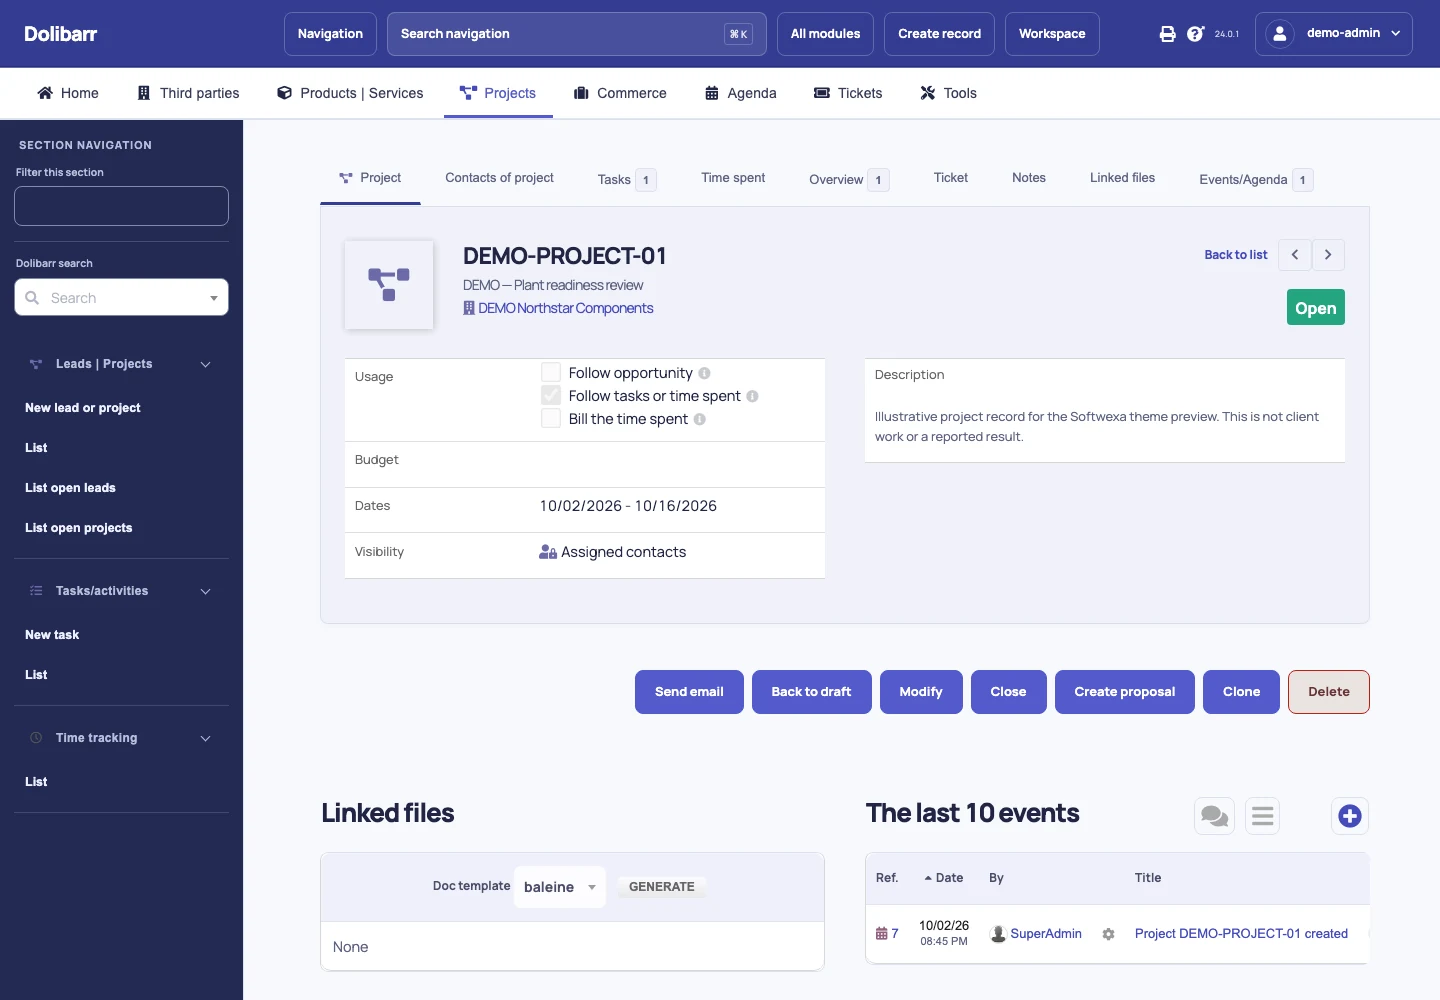Click info icon beside Bill the time spent
Screen dimensions: 1440x1000
(x=700, y=419)
